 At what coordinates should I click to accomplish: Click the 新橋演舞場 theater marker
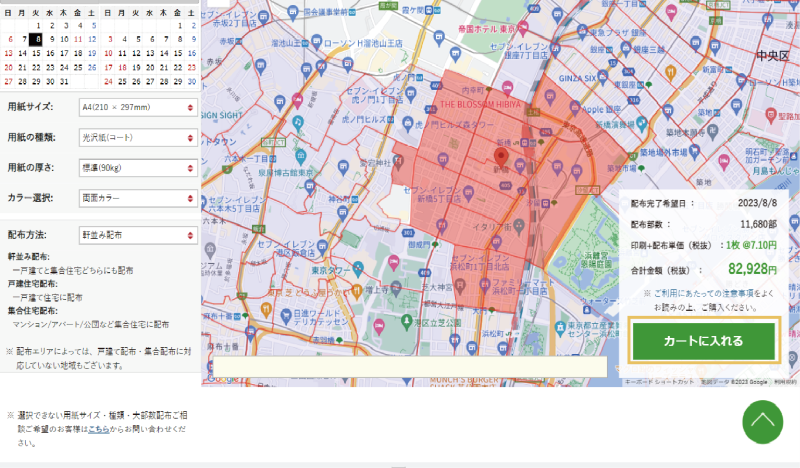tap(642, 123)
